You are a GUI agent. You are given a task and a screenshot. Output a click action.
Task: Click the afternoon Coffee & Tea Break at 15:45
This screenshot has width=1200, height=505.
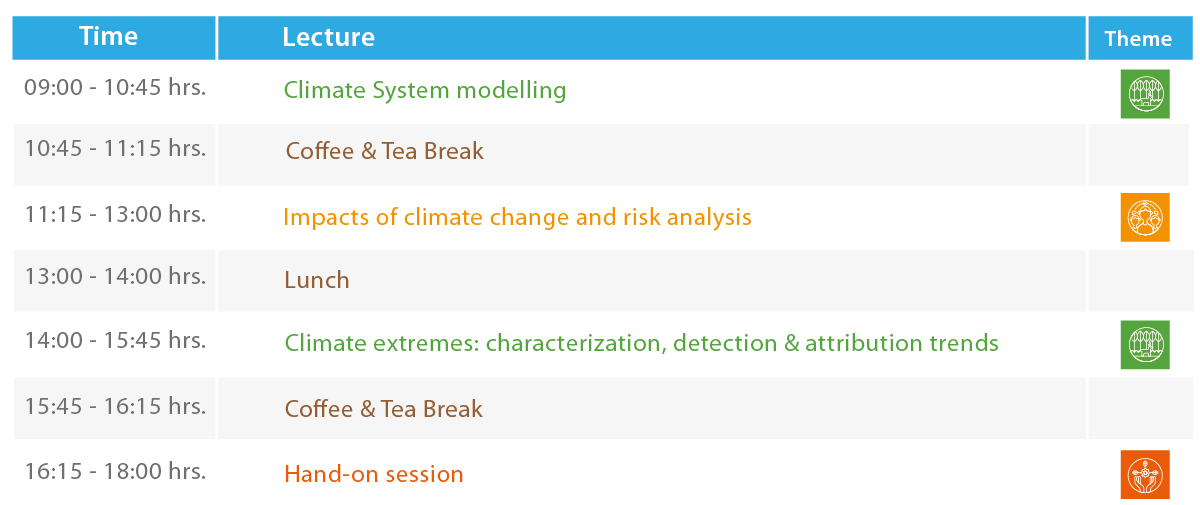(x=384, y=409)
